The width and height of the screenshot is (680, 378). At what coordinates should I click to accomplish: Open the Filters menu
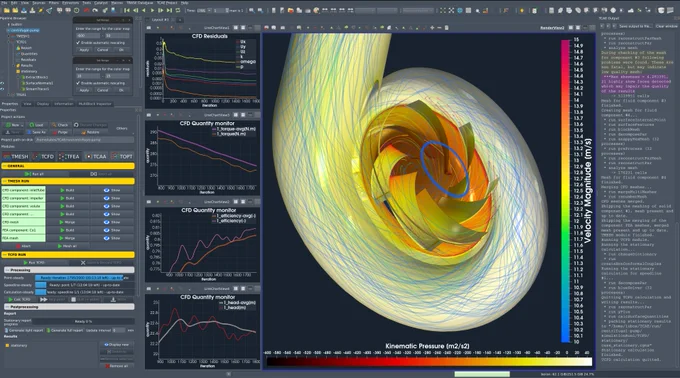click(53, 3)
